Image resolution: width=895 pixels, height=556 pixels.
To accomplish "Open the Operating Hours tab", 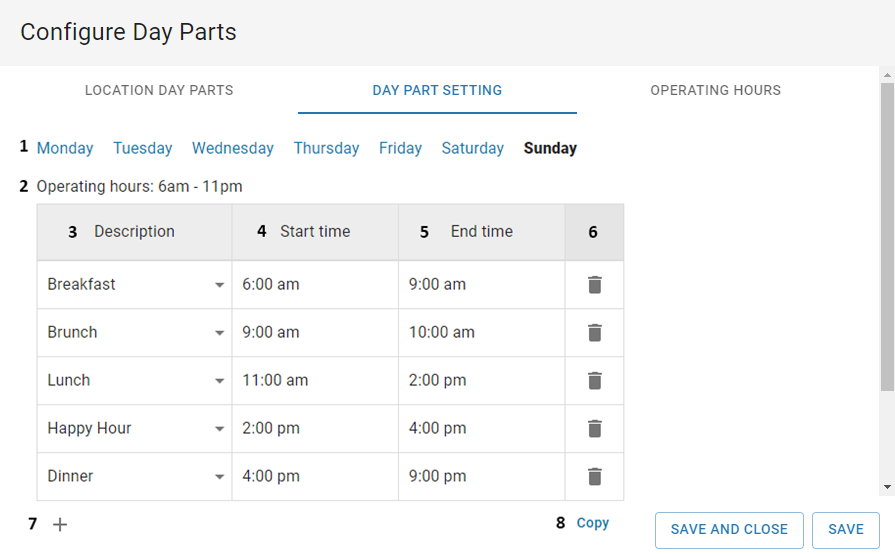I will click(715, 90).
